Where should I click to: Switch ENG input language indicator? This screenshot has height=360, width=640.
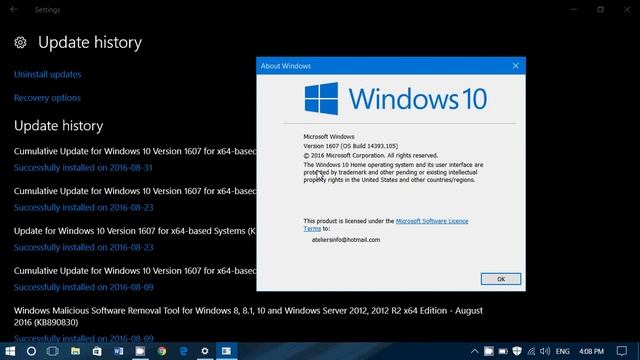pyautogui.click(x=562, y=351)
